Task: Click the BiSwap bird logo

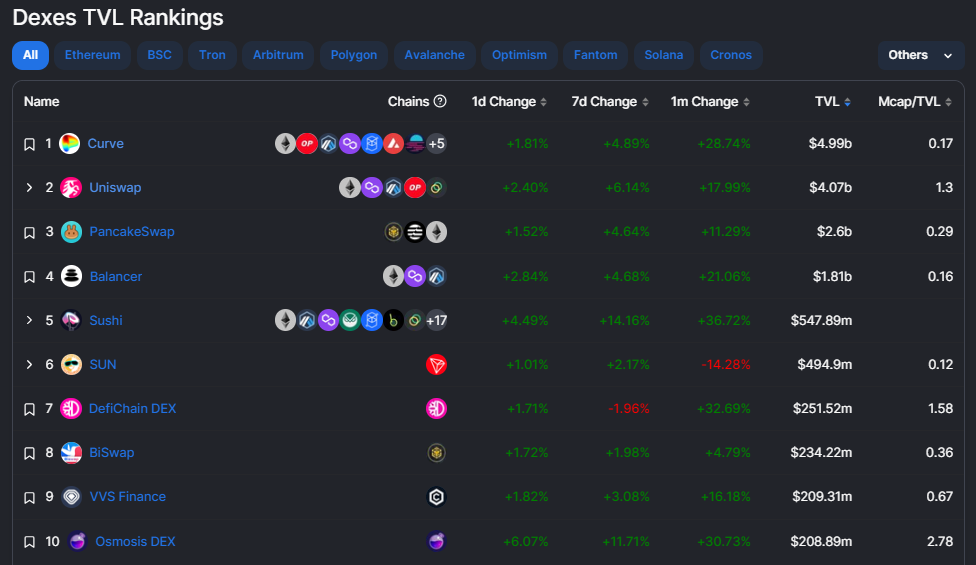Action: [71, 453]
